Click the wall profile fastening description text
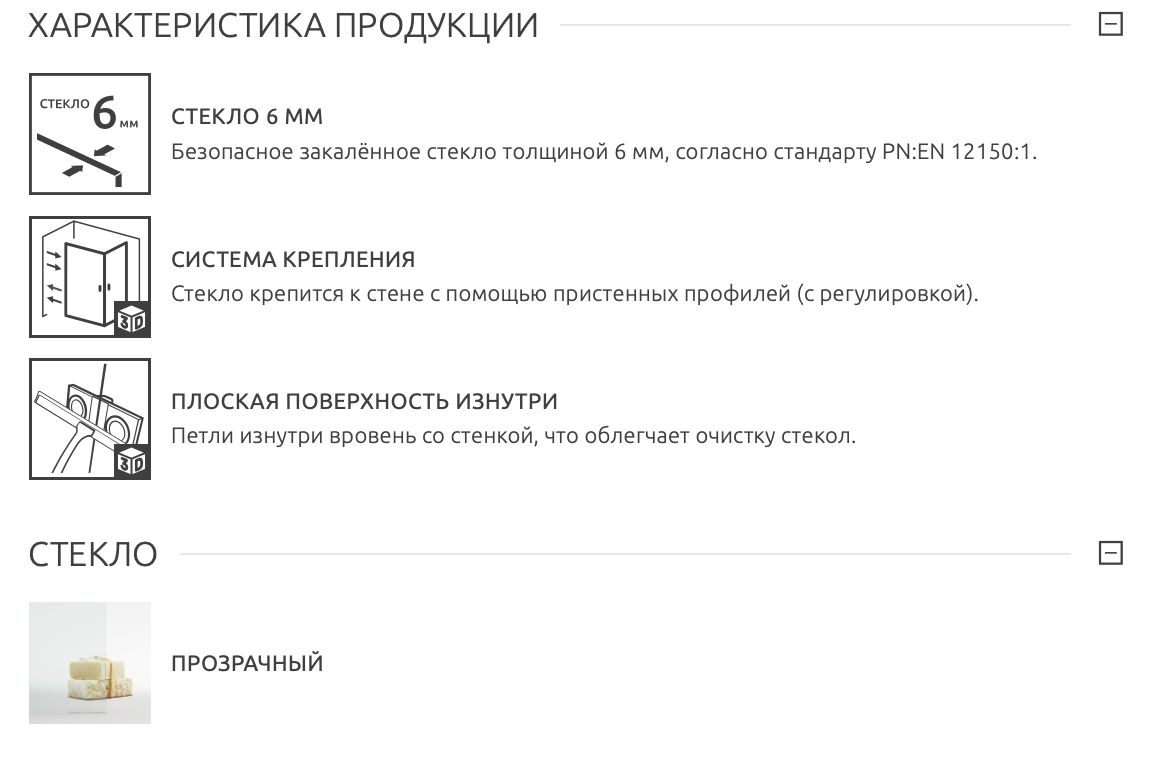This screenshot has width=1154, height=764. click(574, 295)
